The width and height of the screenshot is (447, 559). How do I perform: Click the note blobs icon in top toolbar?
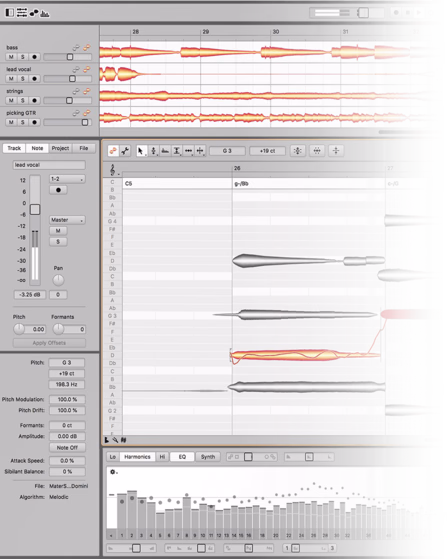pyautogui.click(x=34, y=13)
